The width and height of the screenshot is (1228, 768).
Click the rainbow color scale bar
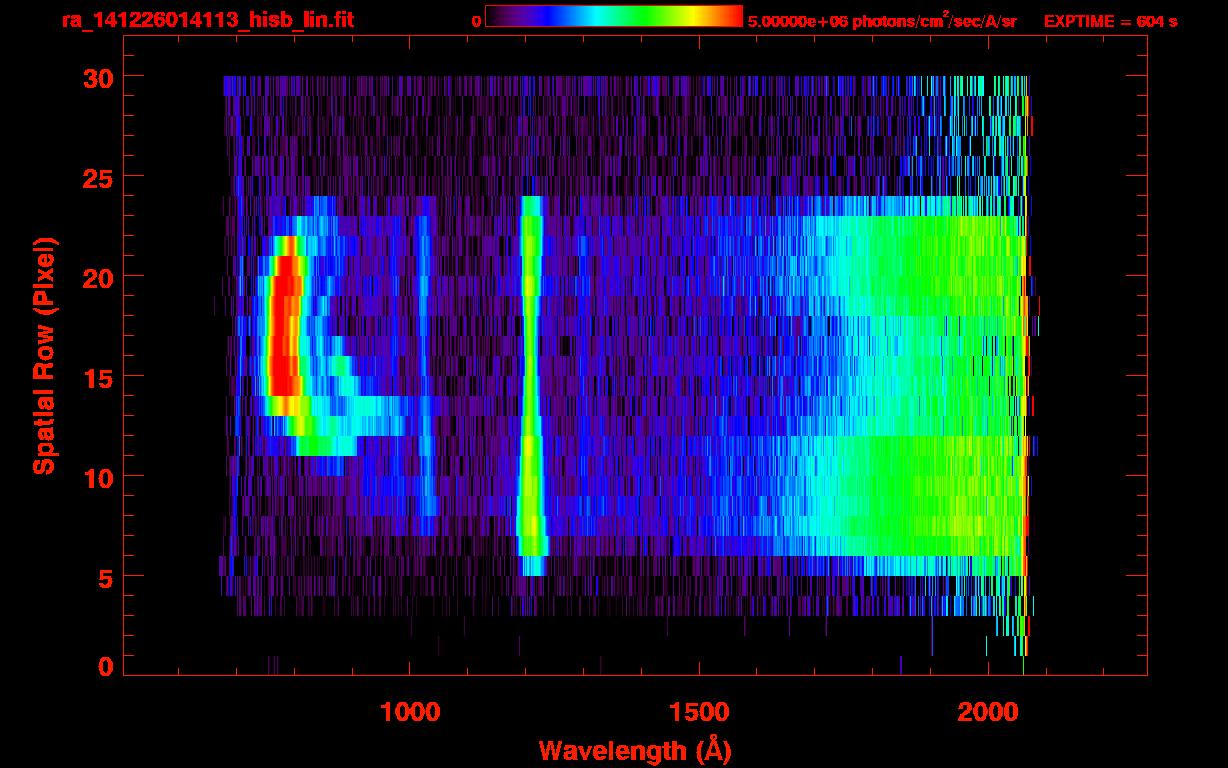pyautogui.click(x=614, y=16)
